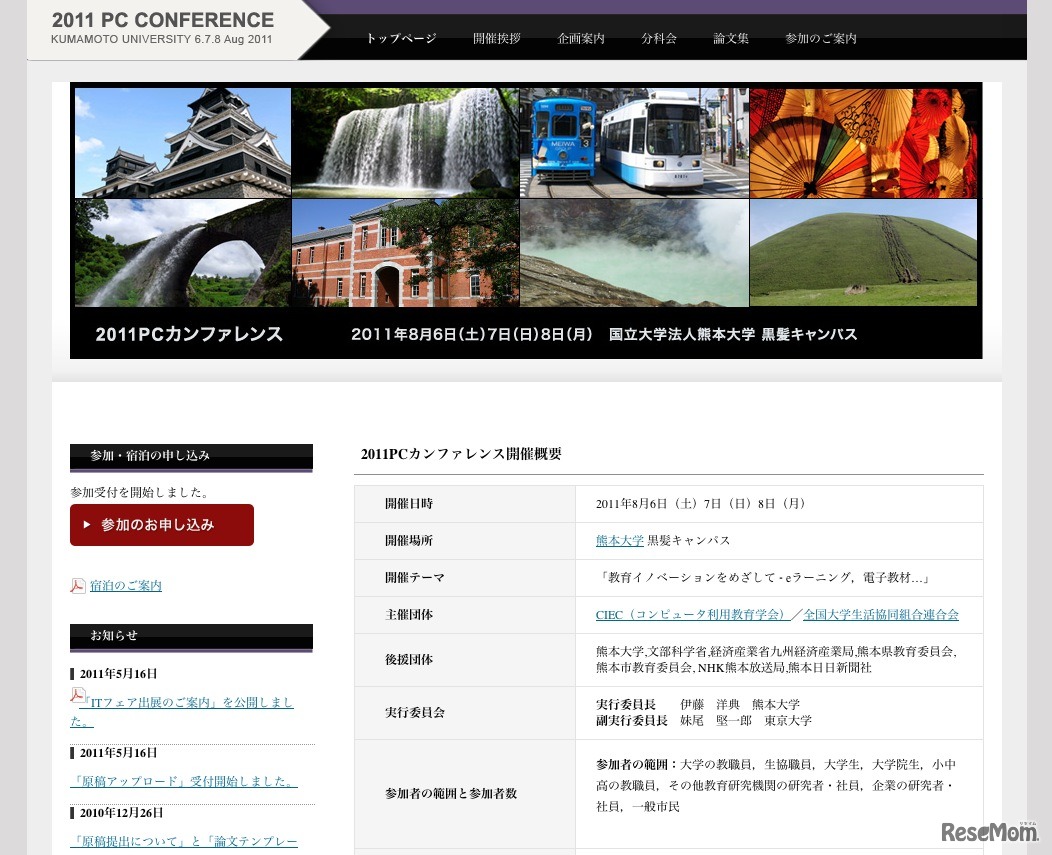This screenshot has width=1052, height=855.
Task: Select the waterfall photo in the banner
Action: pos(405,142)
